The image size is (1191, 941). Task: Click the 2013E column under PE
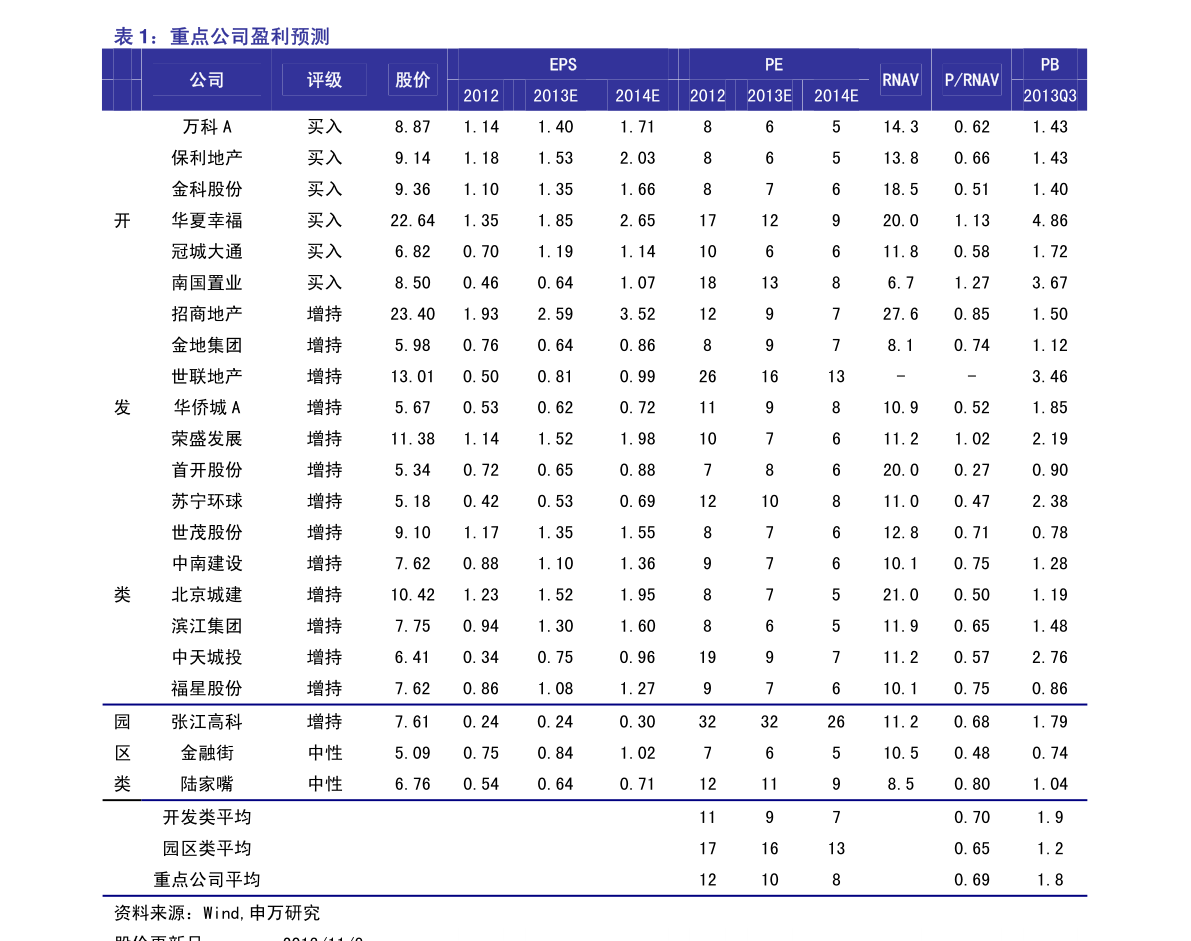[x=769, y=96]
